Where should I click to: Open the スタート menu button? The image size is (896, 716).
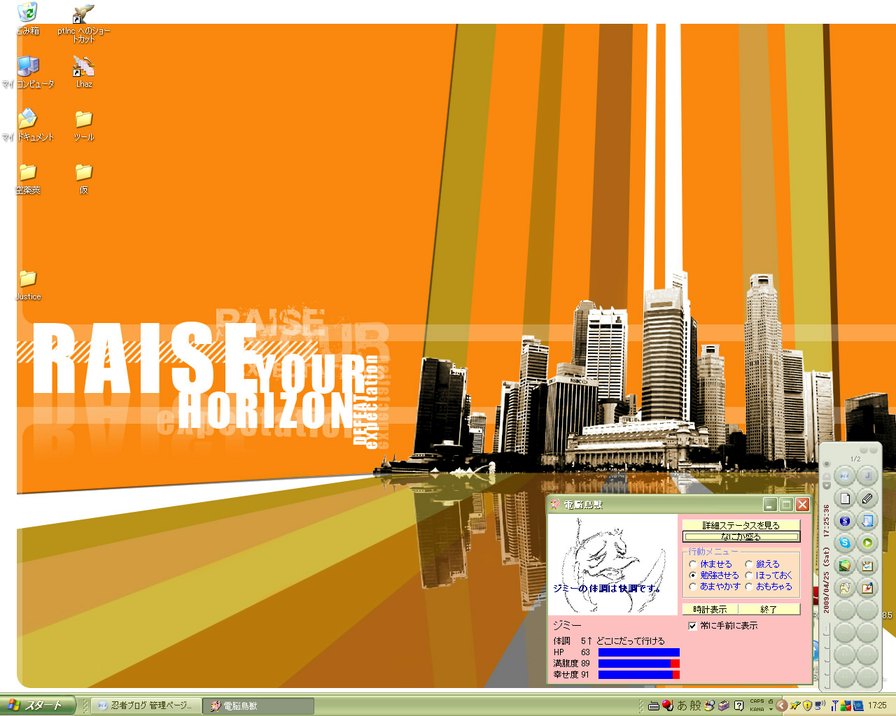point(37,706)
